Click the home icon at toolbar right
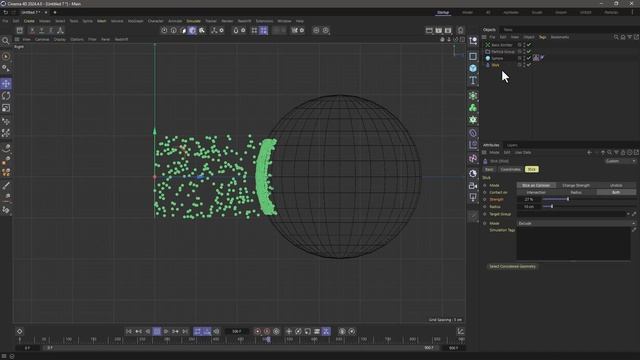 (x=460, y=30)
